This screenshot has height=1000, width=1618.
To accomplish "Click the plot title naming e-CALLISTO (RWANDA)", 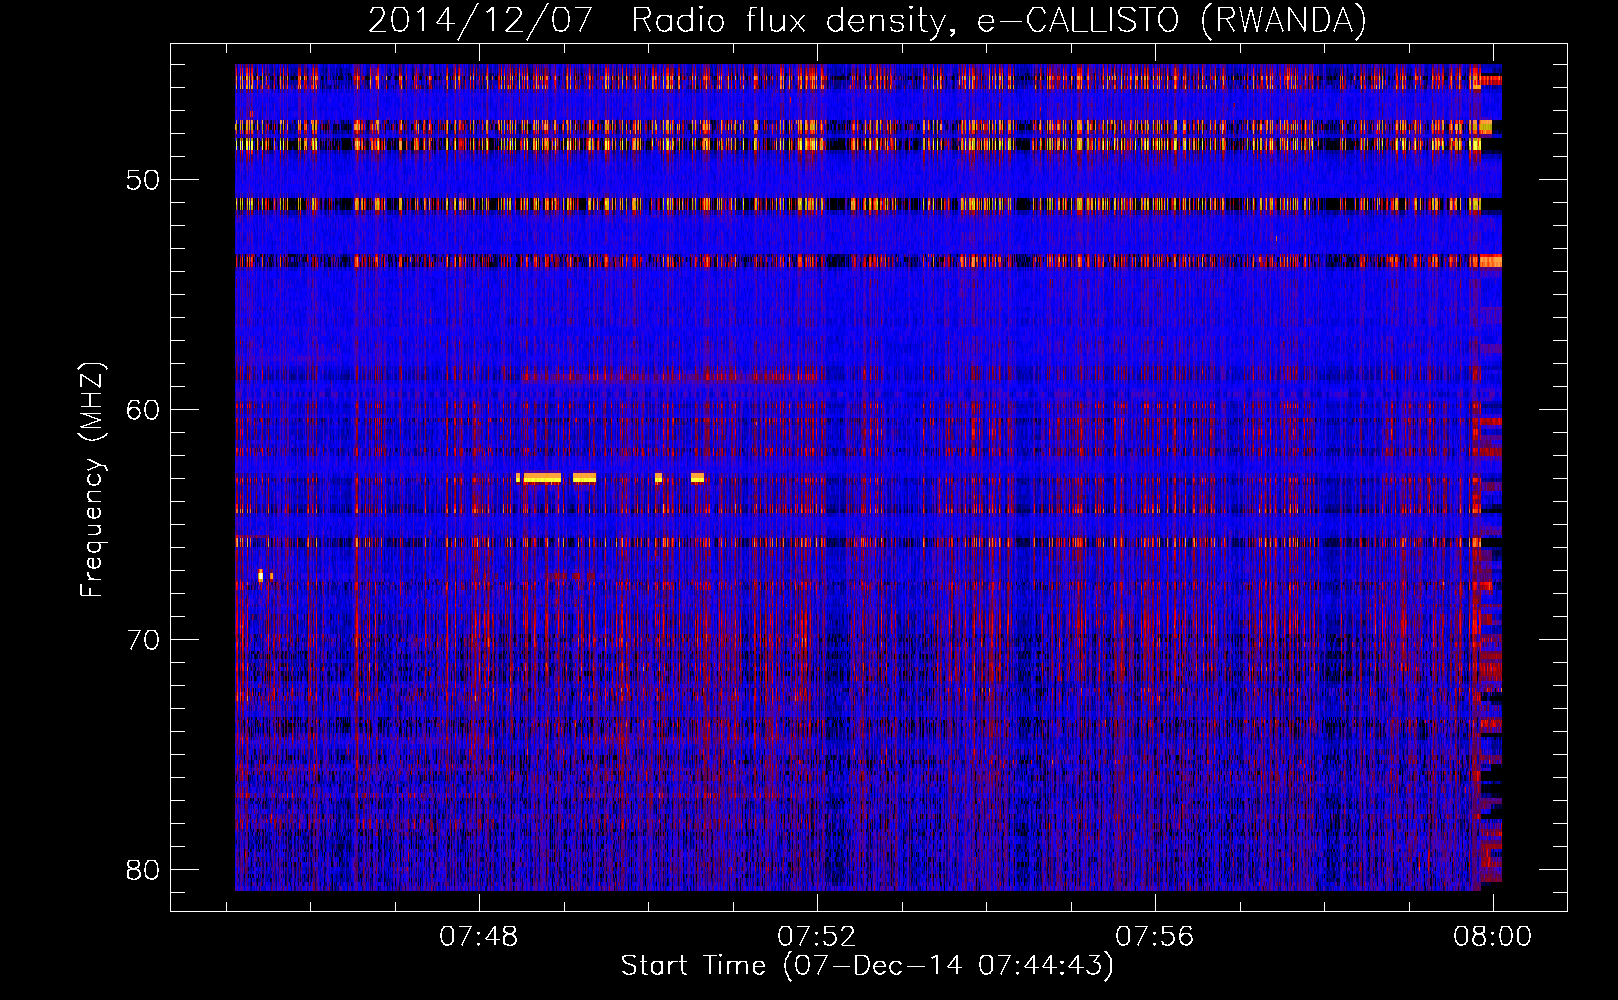I will click(x=867, y=20).
